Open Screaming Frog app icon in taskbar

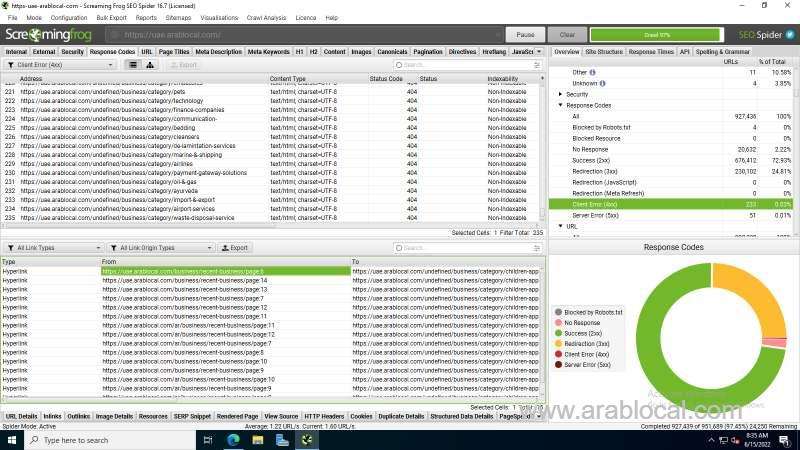(307, 440)
